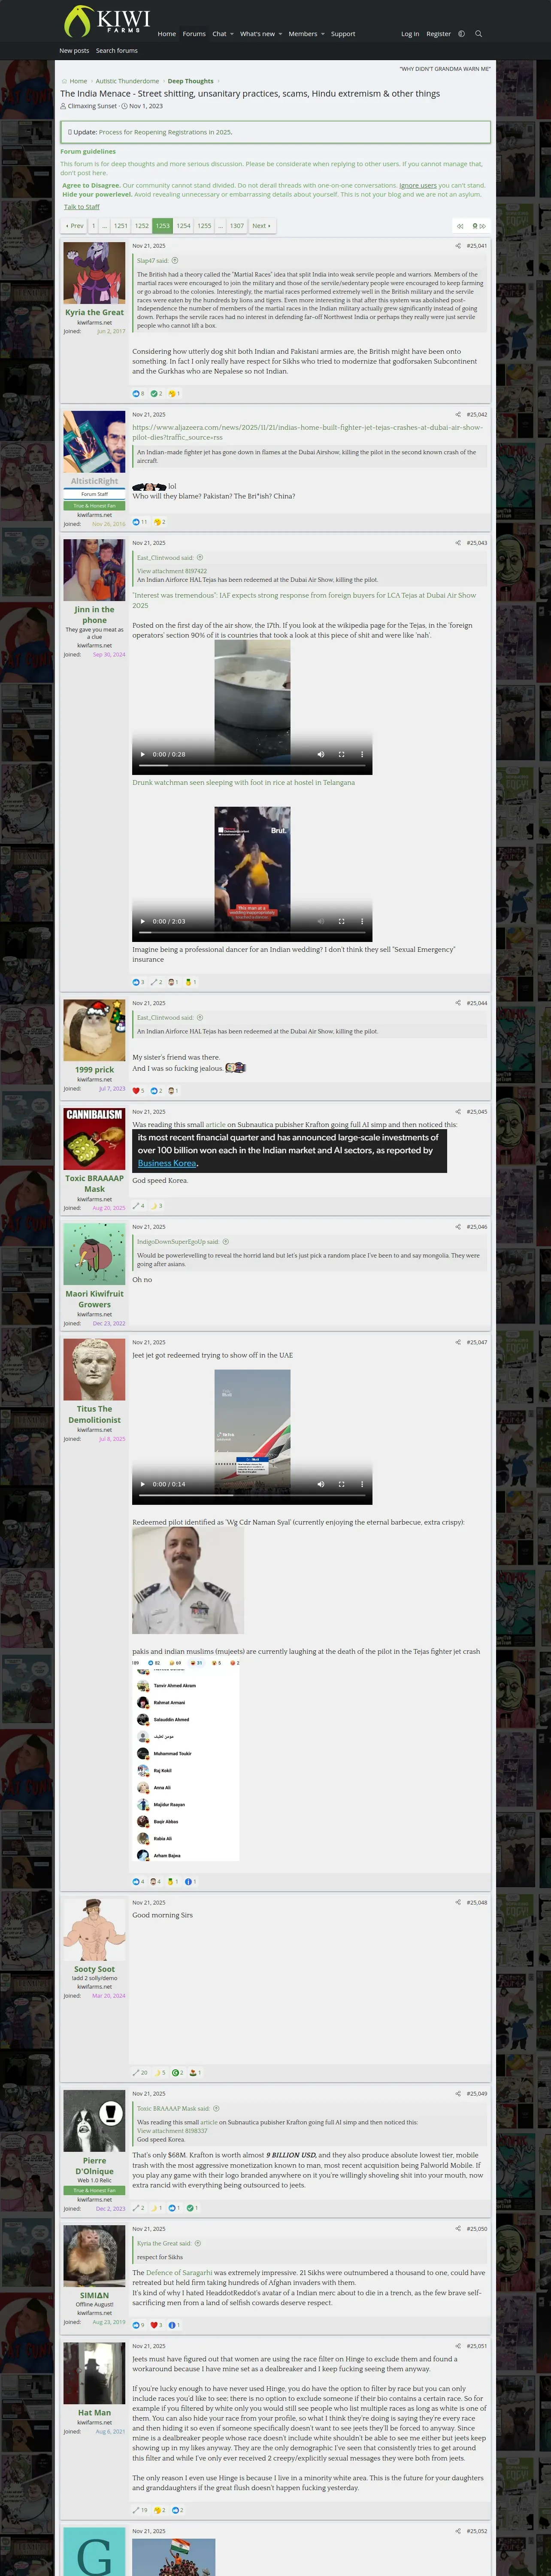Open Process for Reopening Registrations notice

(165, 132)
